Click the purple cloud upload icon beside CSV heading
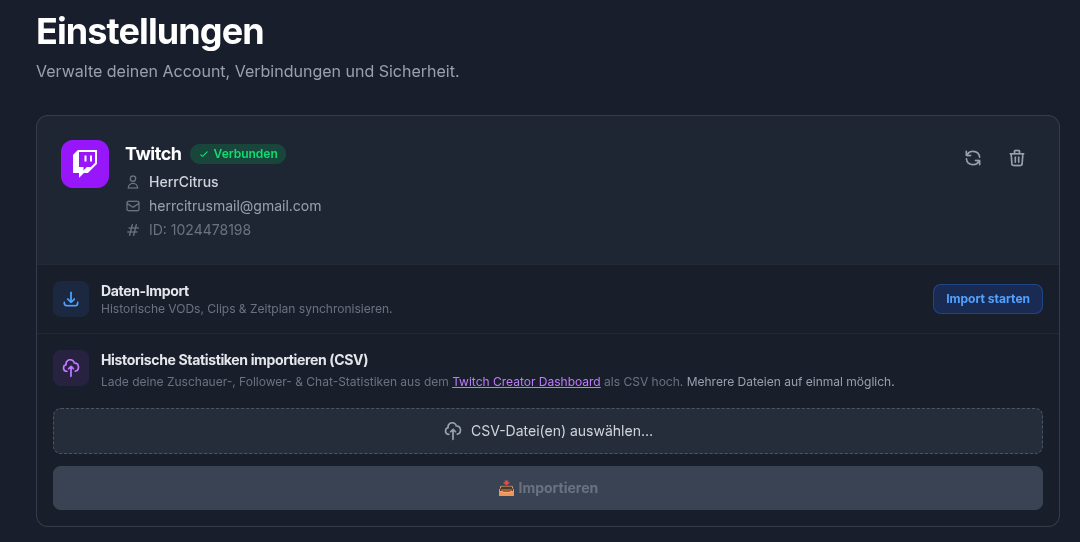The height and width of the screenshot is (542, 1080). point(71,368)
